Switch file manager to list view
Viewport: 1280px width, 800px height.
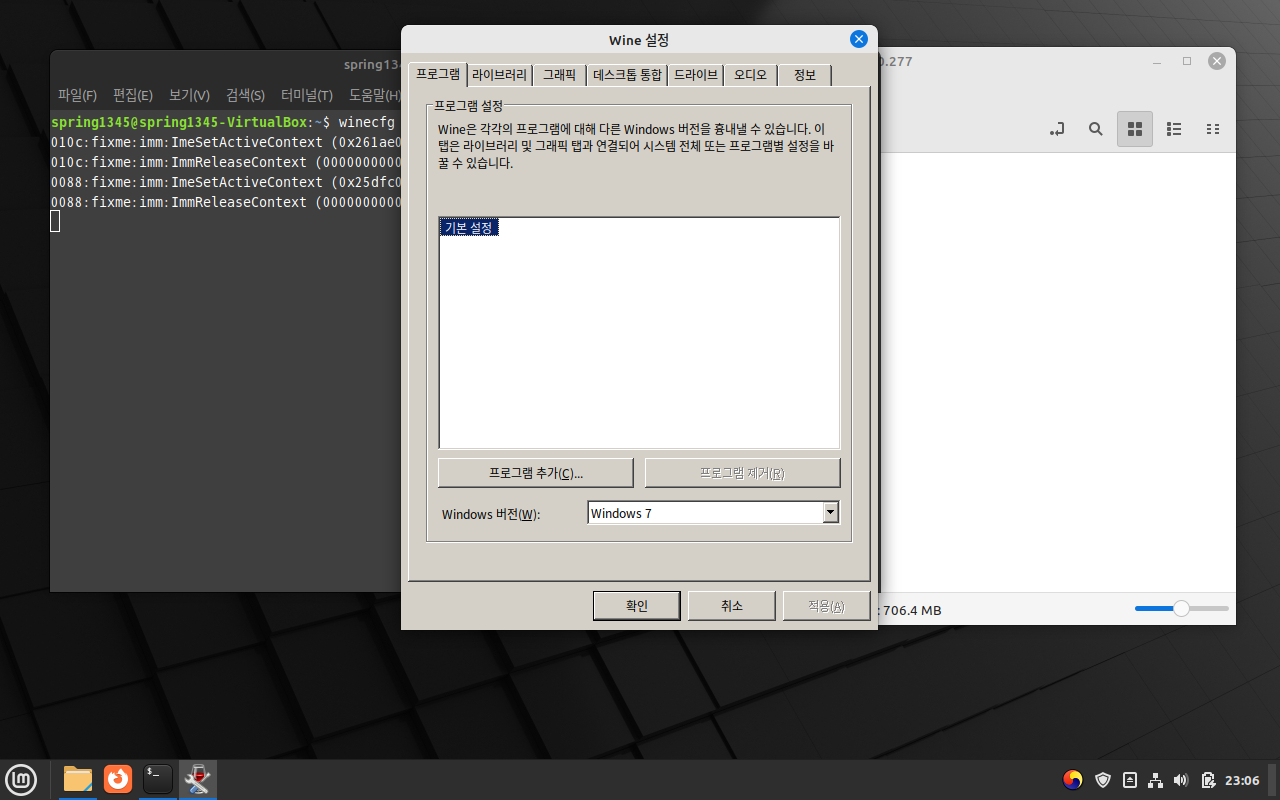pyautogui.click(x=1175, y=129)
